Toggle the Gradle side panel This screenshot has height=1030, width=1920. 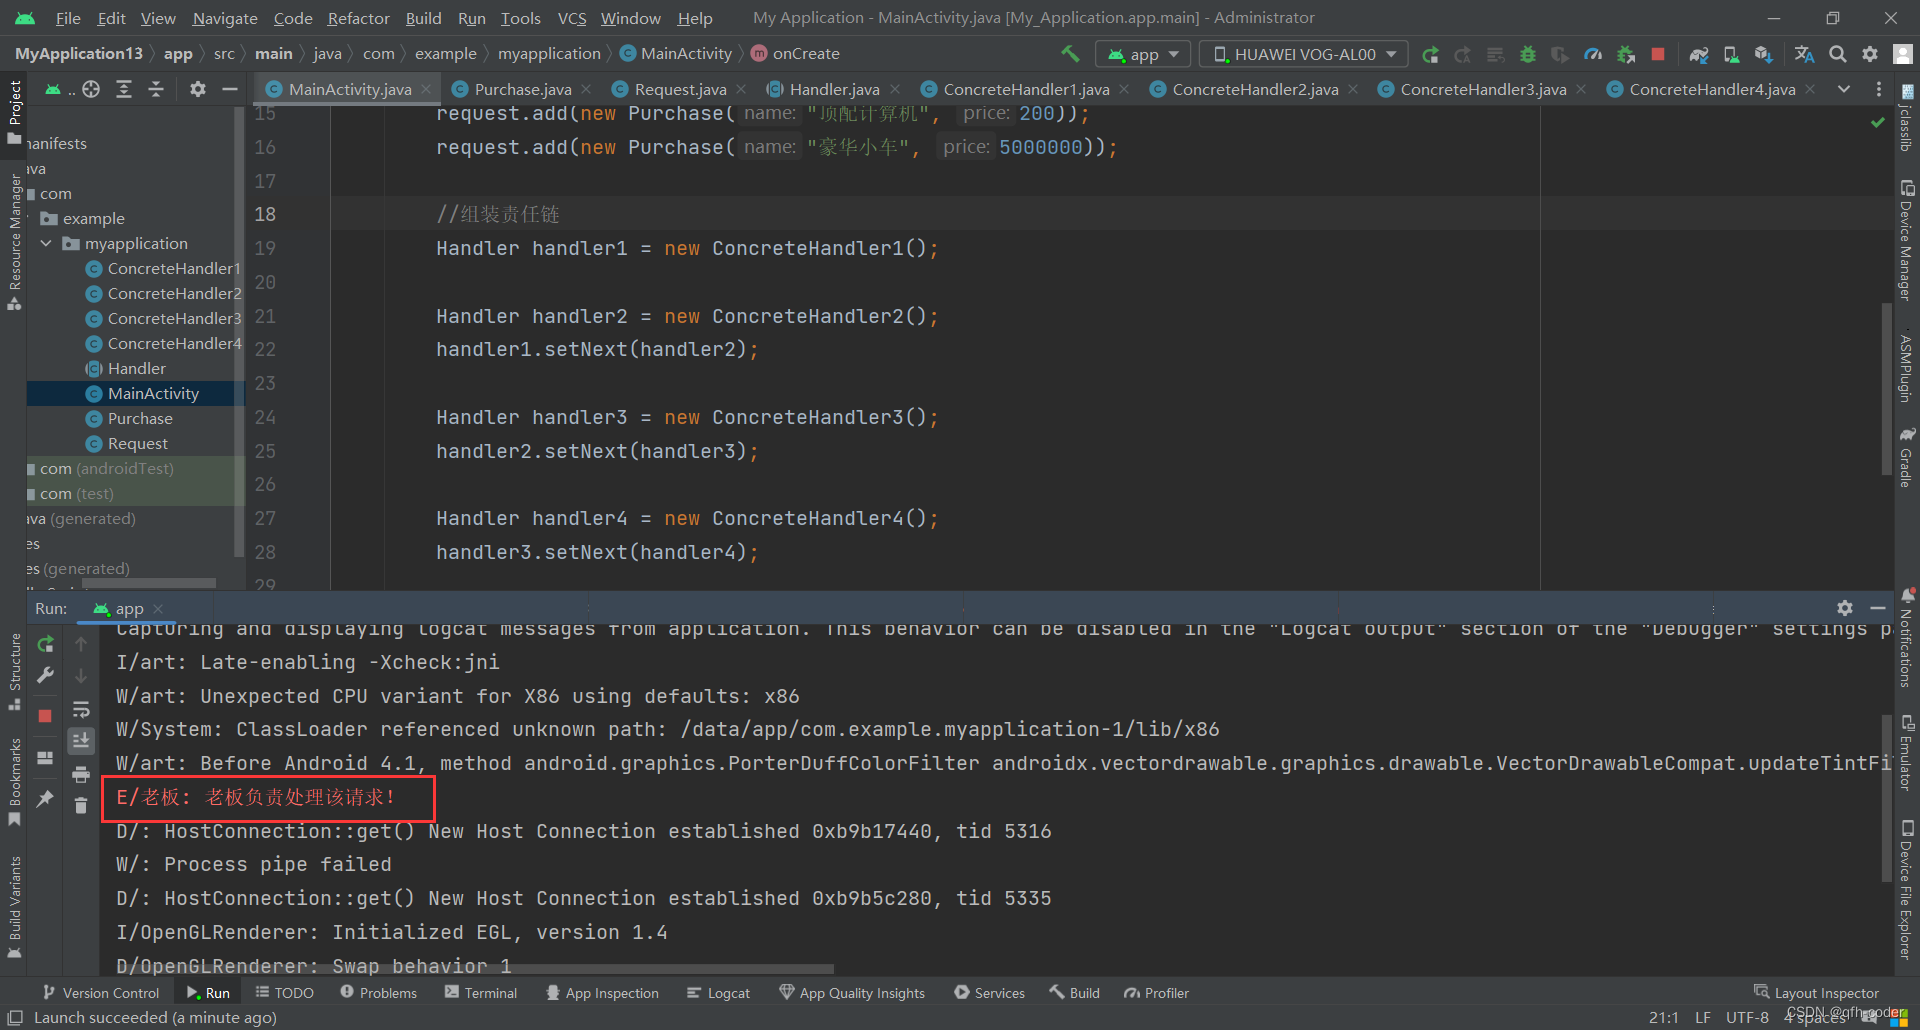point(1907,457)
